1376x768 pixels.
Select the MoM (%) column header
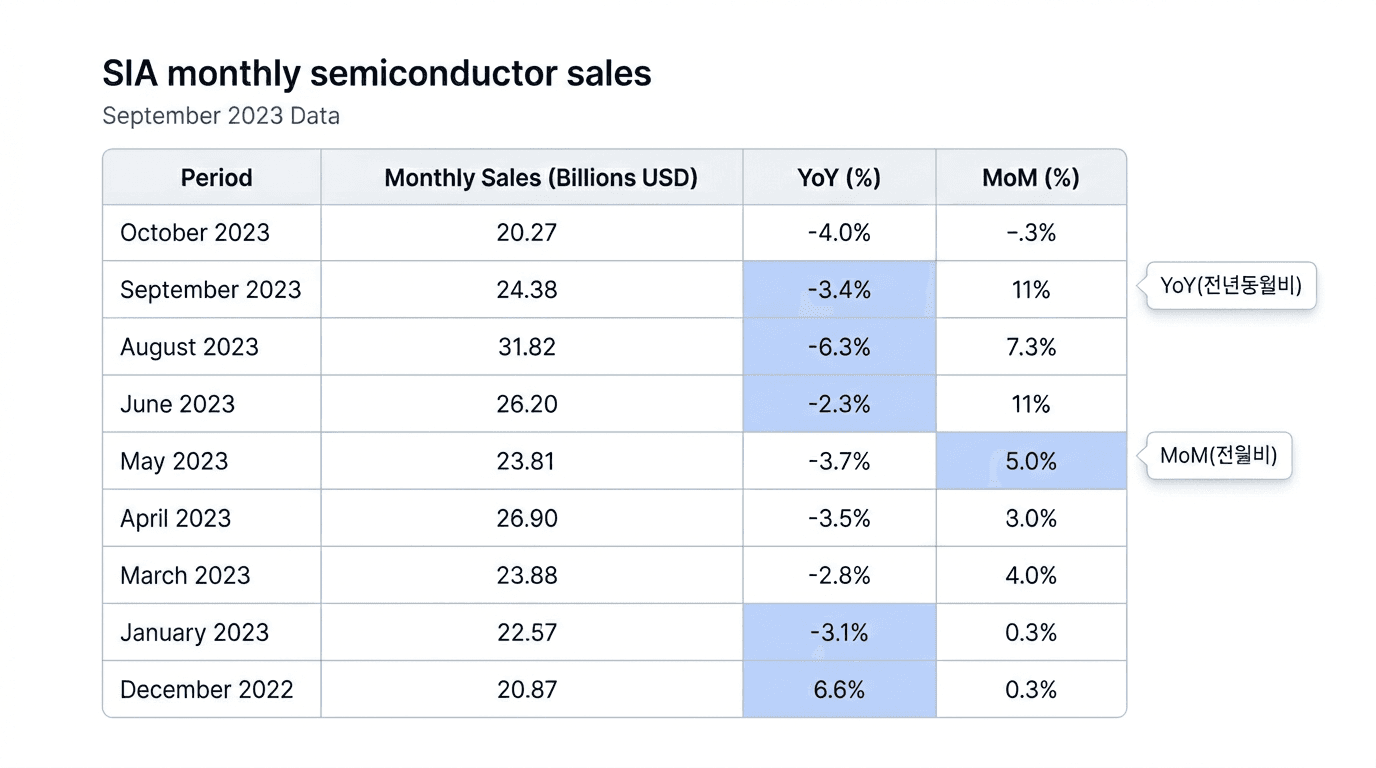(x=1031, y=178)
